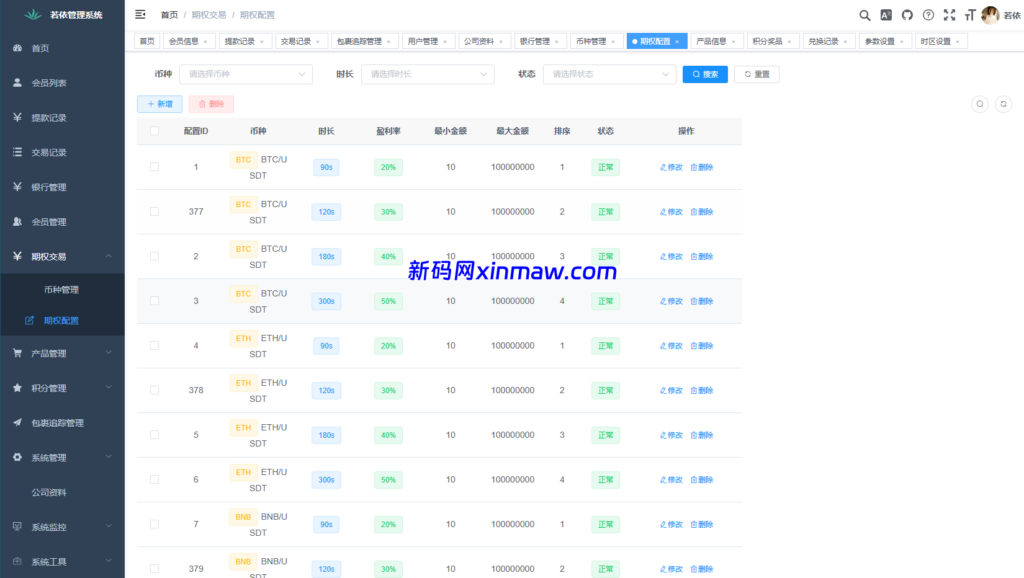Open 会员管理 in the sidebar
Image resolution: width=1024 pixels, height=578 pixels.
pos(62,221)
